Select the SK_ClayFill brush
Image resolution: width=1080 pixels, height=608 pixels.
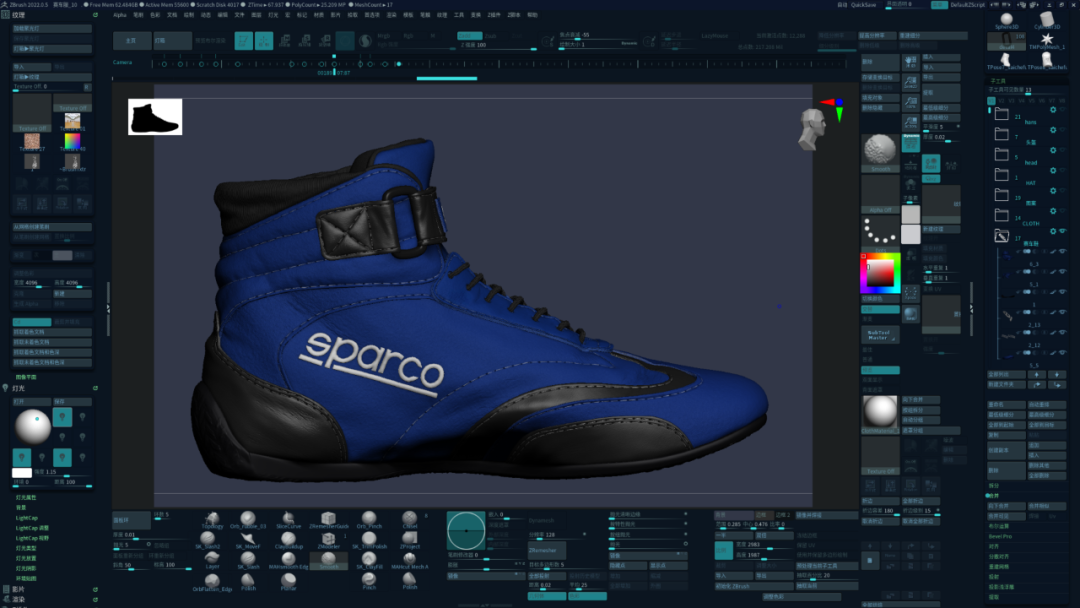(x=369, y=560)
